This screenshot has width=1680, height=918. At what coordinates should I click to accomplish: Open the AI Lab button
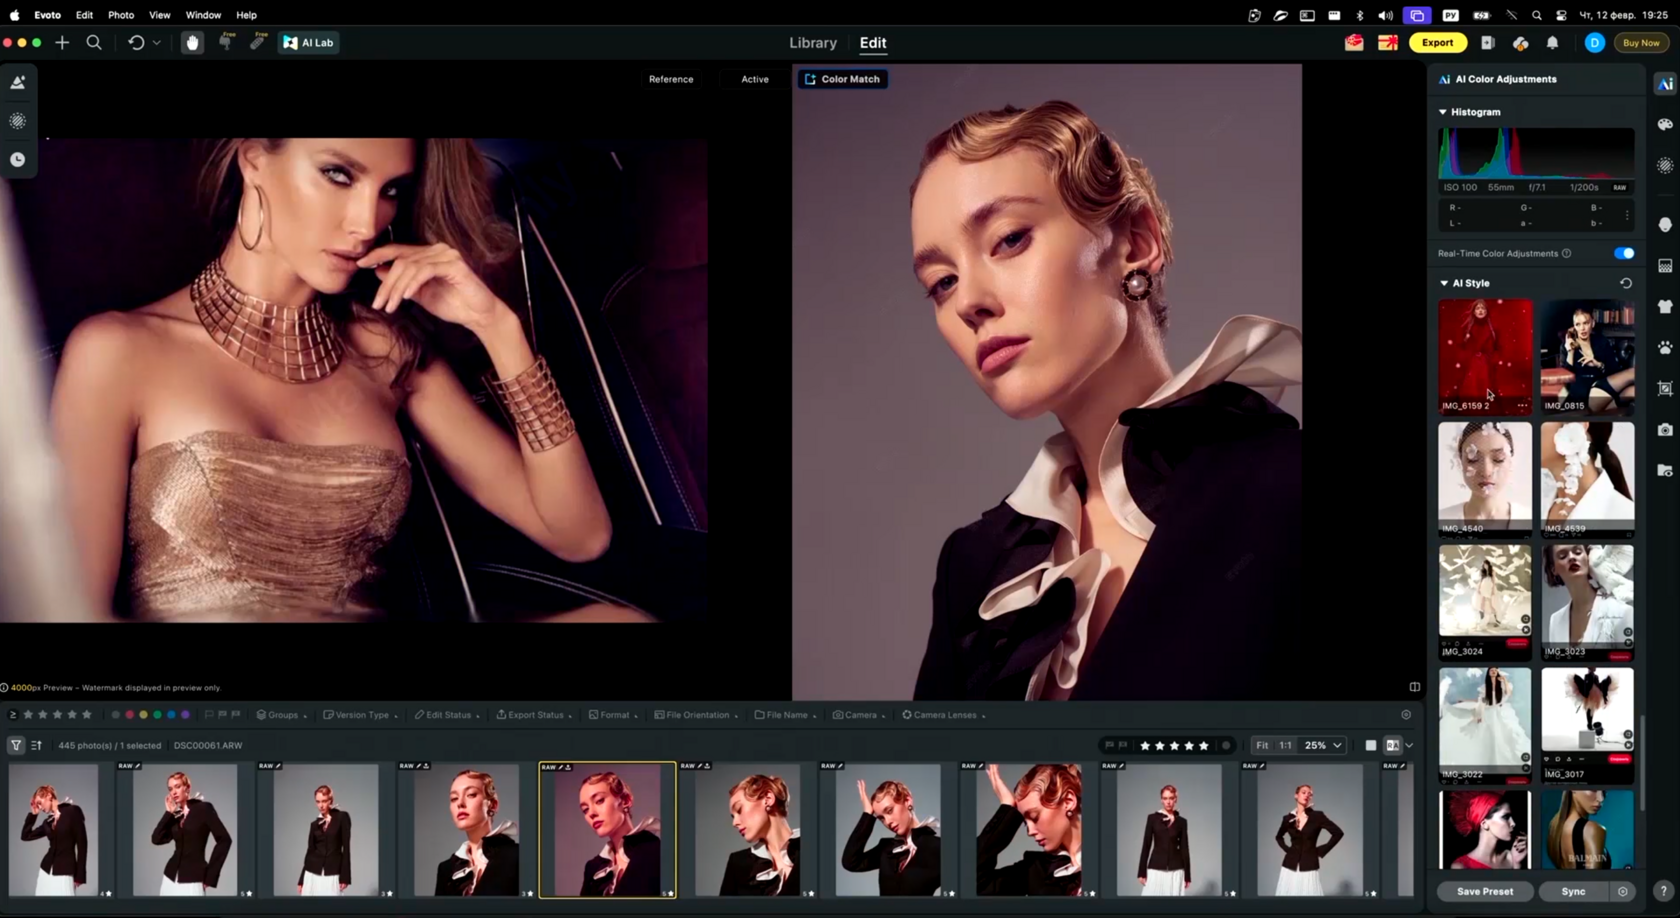(x=309, y=43)
